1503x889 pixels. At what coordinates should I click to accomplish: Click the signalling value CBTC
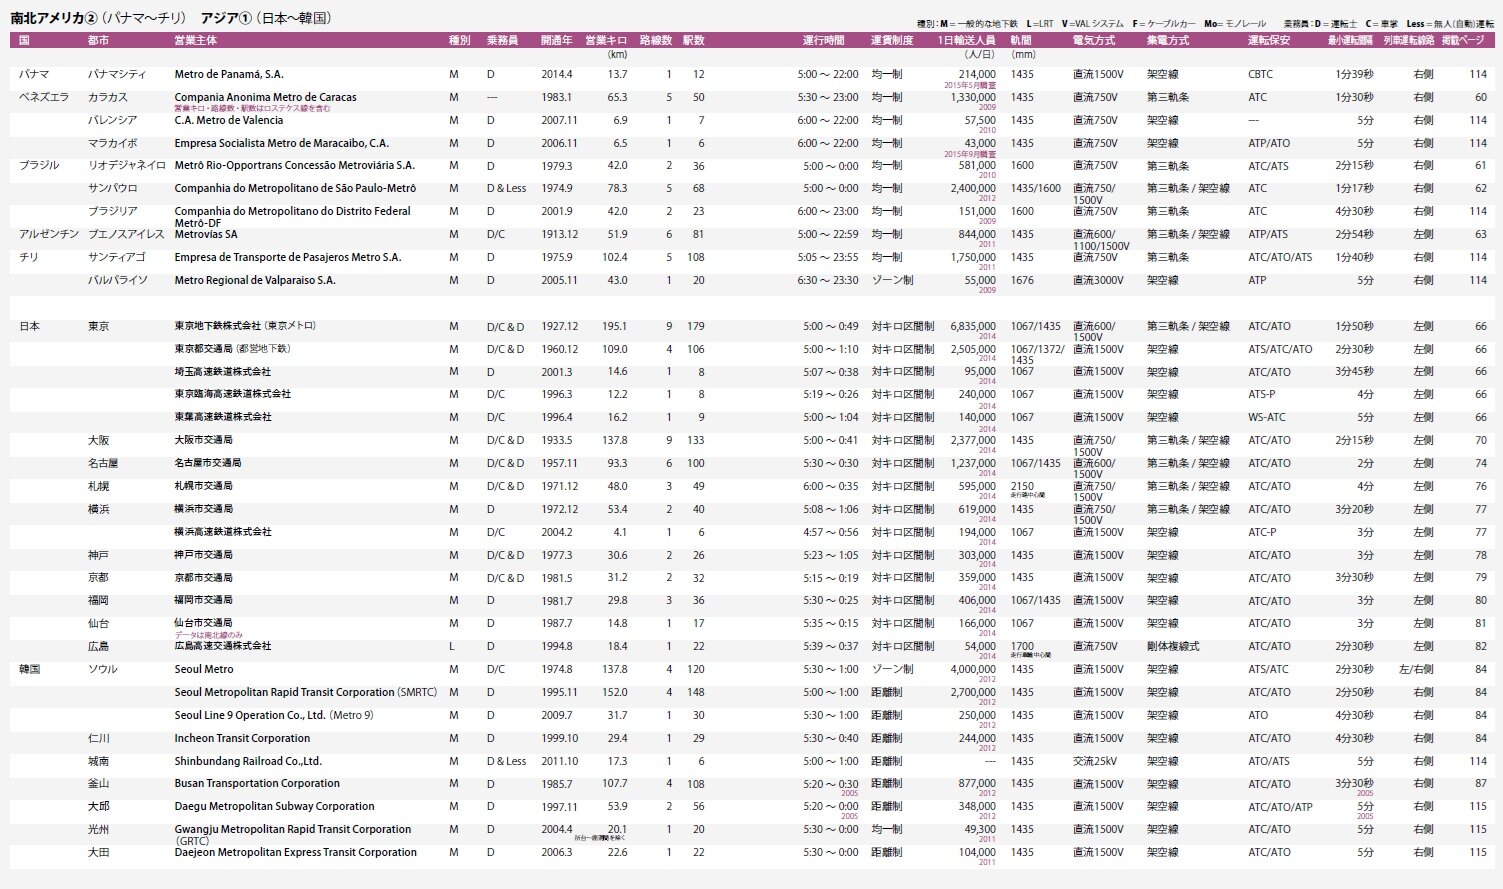(1261, 75)
